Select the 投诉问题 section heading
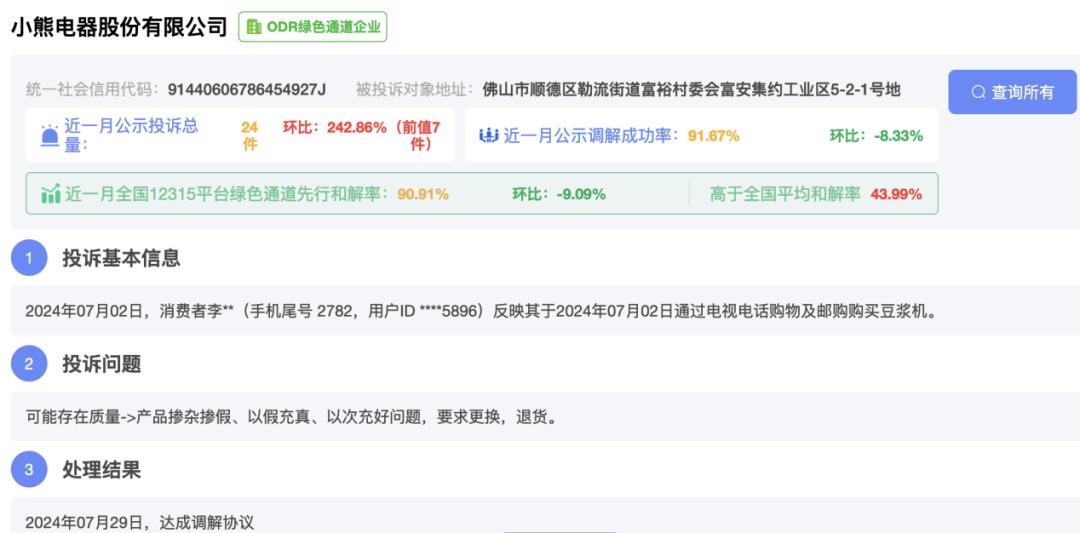 (101, 364)
